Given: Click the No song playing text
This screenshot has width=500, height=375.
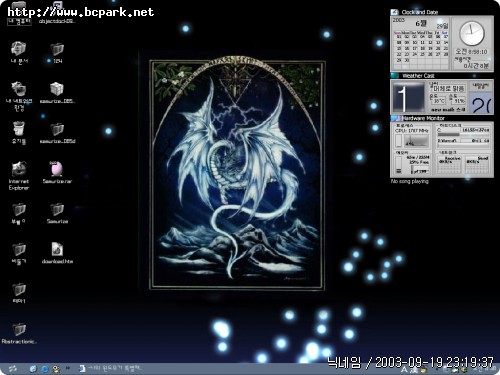Looking at the screenshot, I should point(410,182).
